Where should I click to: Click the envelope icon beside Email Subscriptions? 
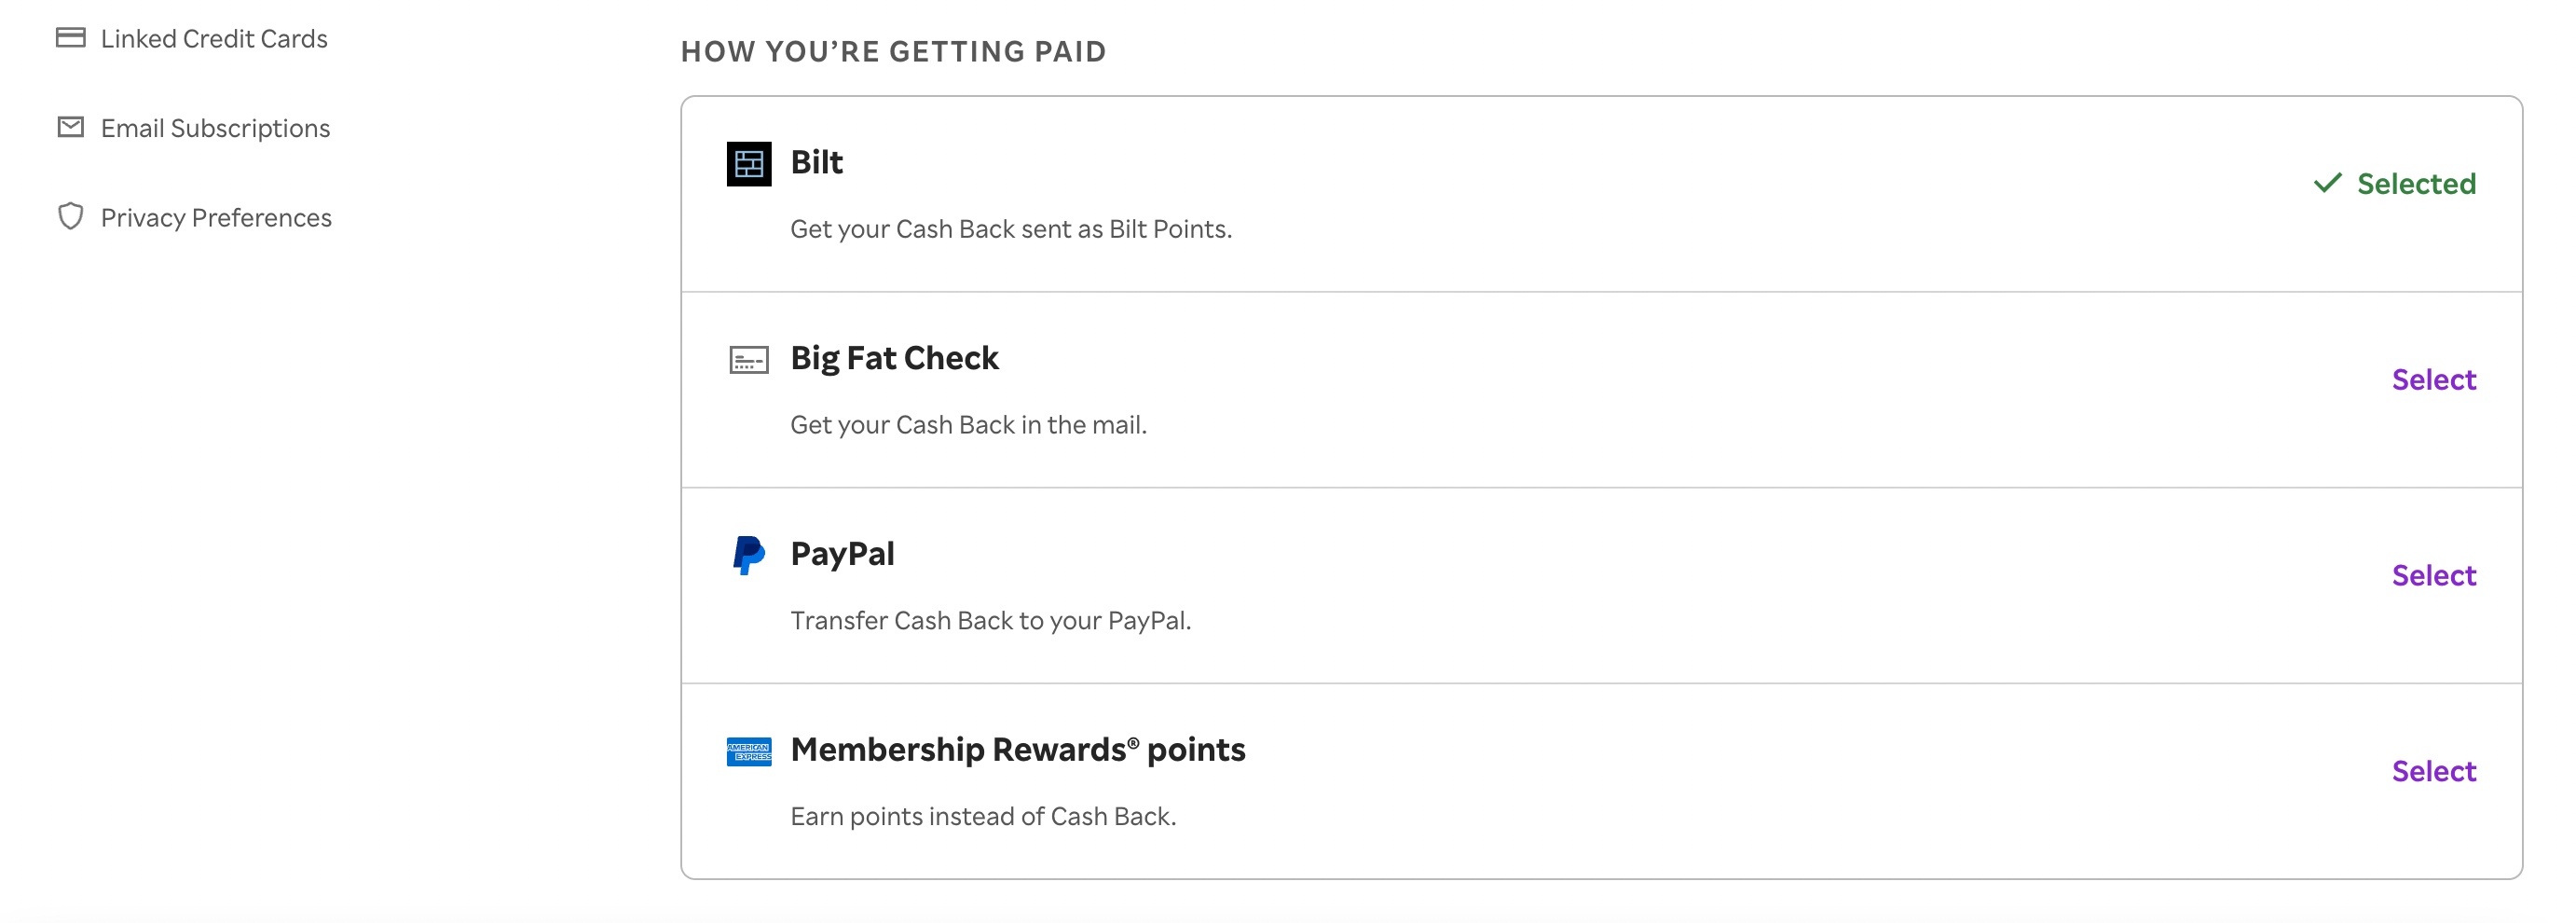pyautogui.click(x=70, y=127)
